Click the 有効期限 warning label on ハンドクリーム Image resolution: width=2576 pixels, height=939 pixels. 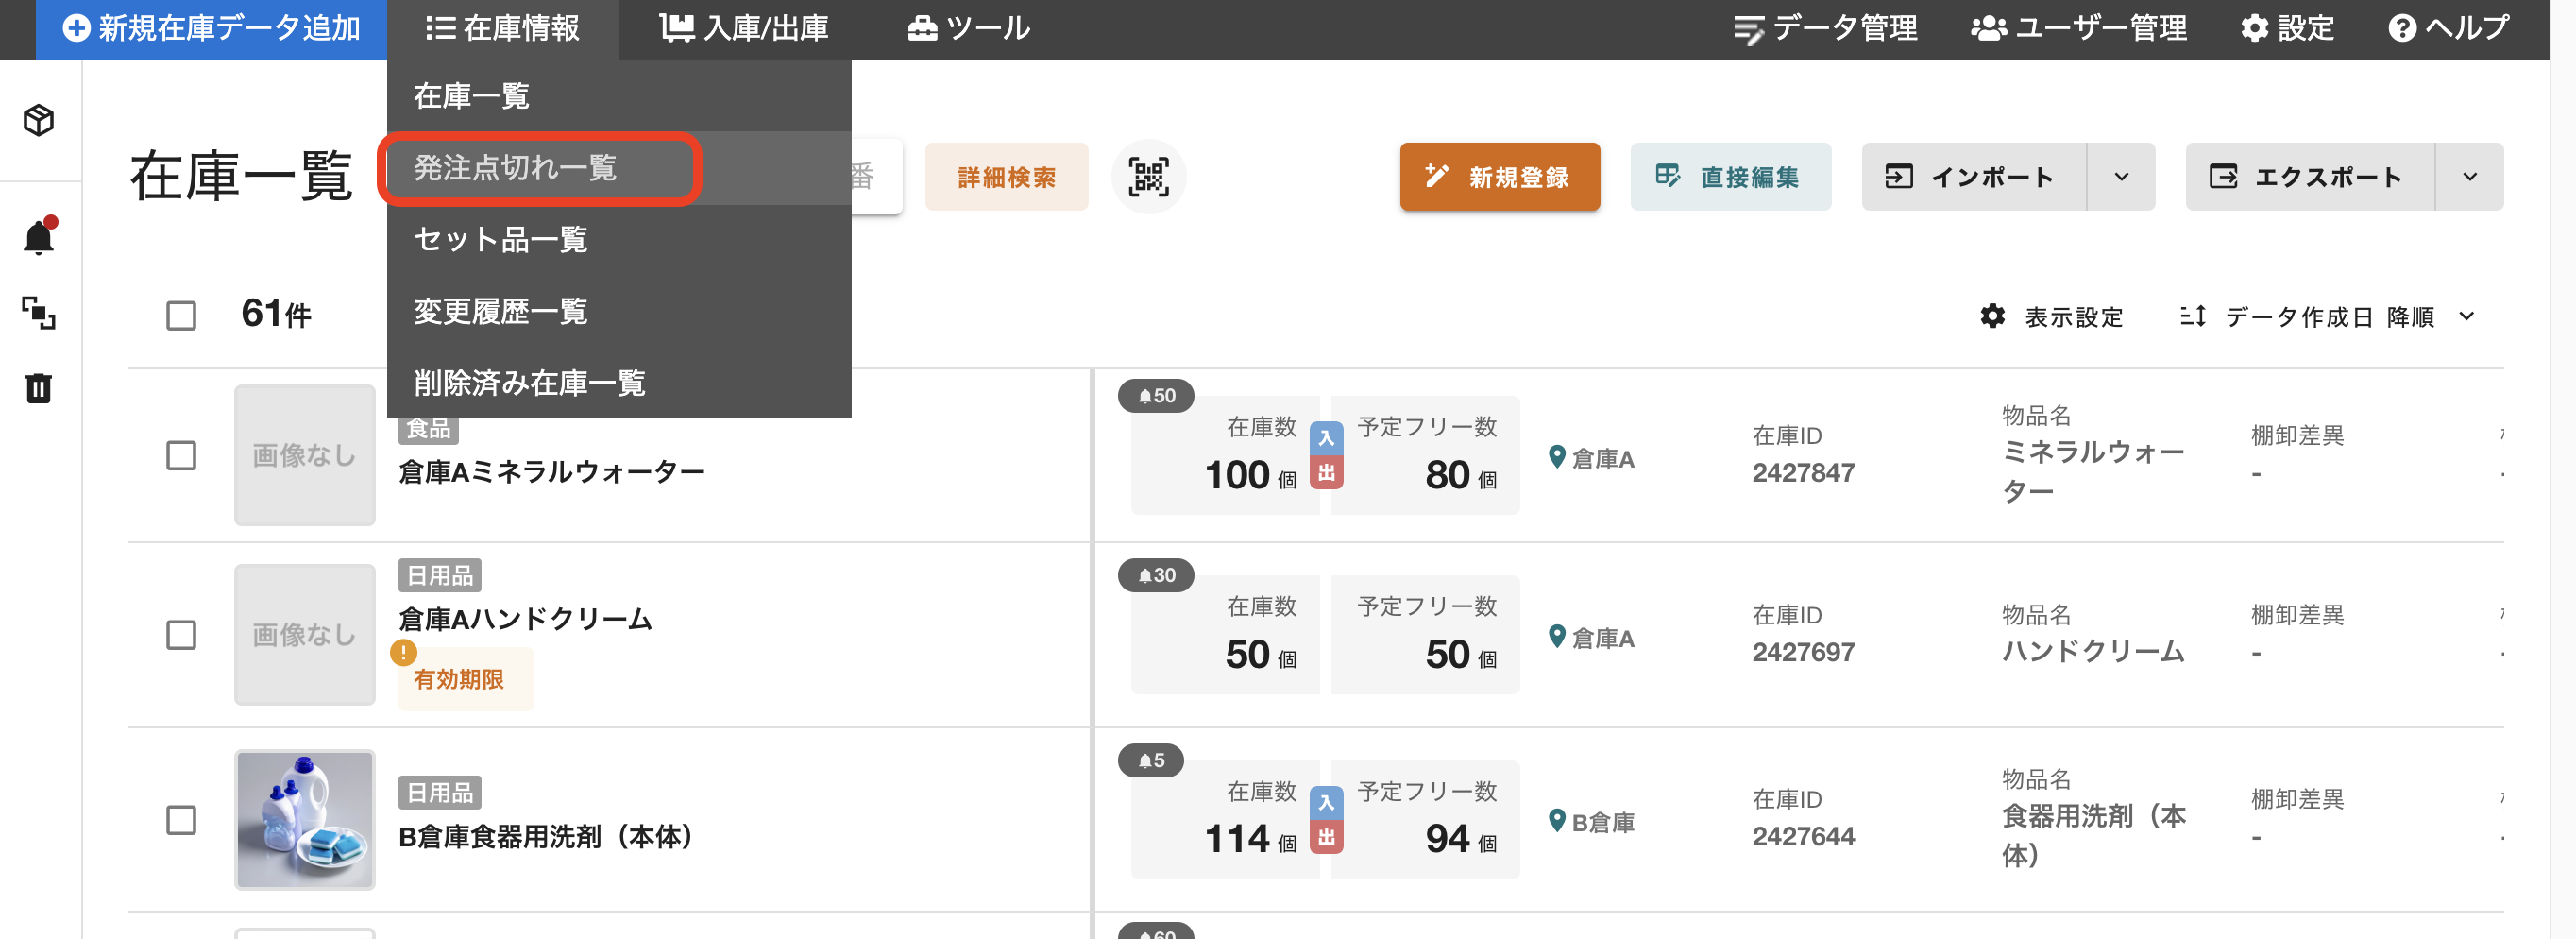[x=464, y=679]
